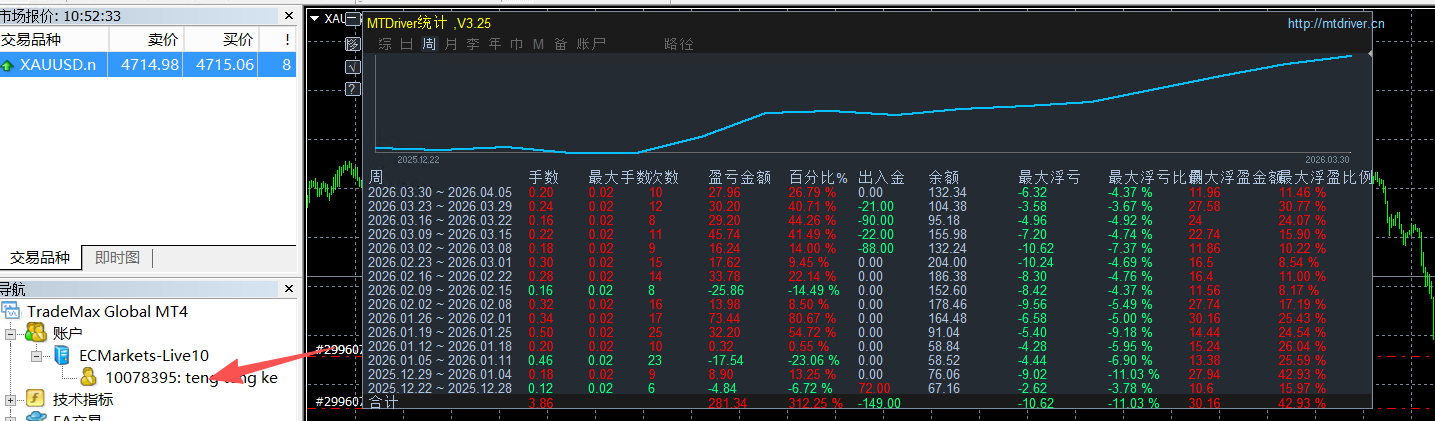Select the 账户 tree item
This screenshot has height=421, width=1435.
point(67,333)
